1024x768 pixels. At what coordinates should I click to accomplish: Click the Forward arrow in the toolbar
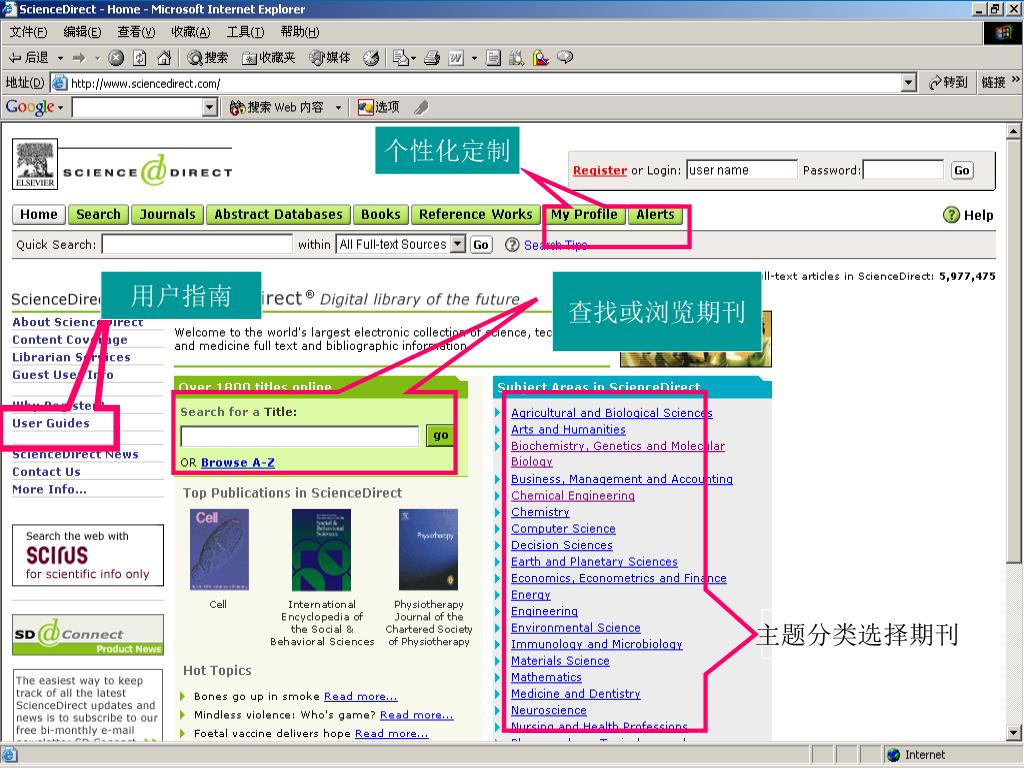click(x=79, y=58)
